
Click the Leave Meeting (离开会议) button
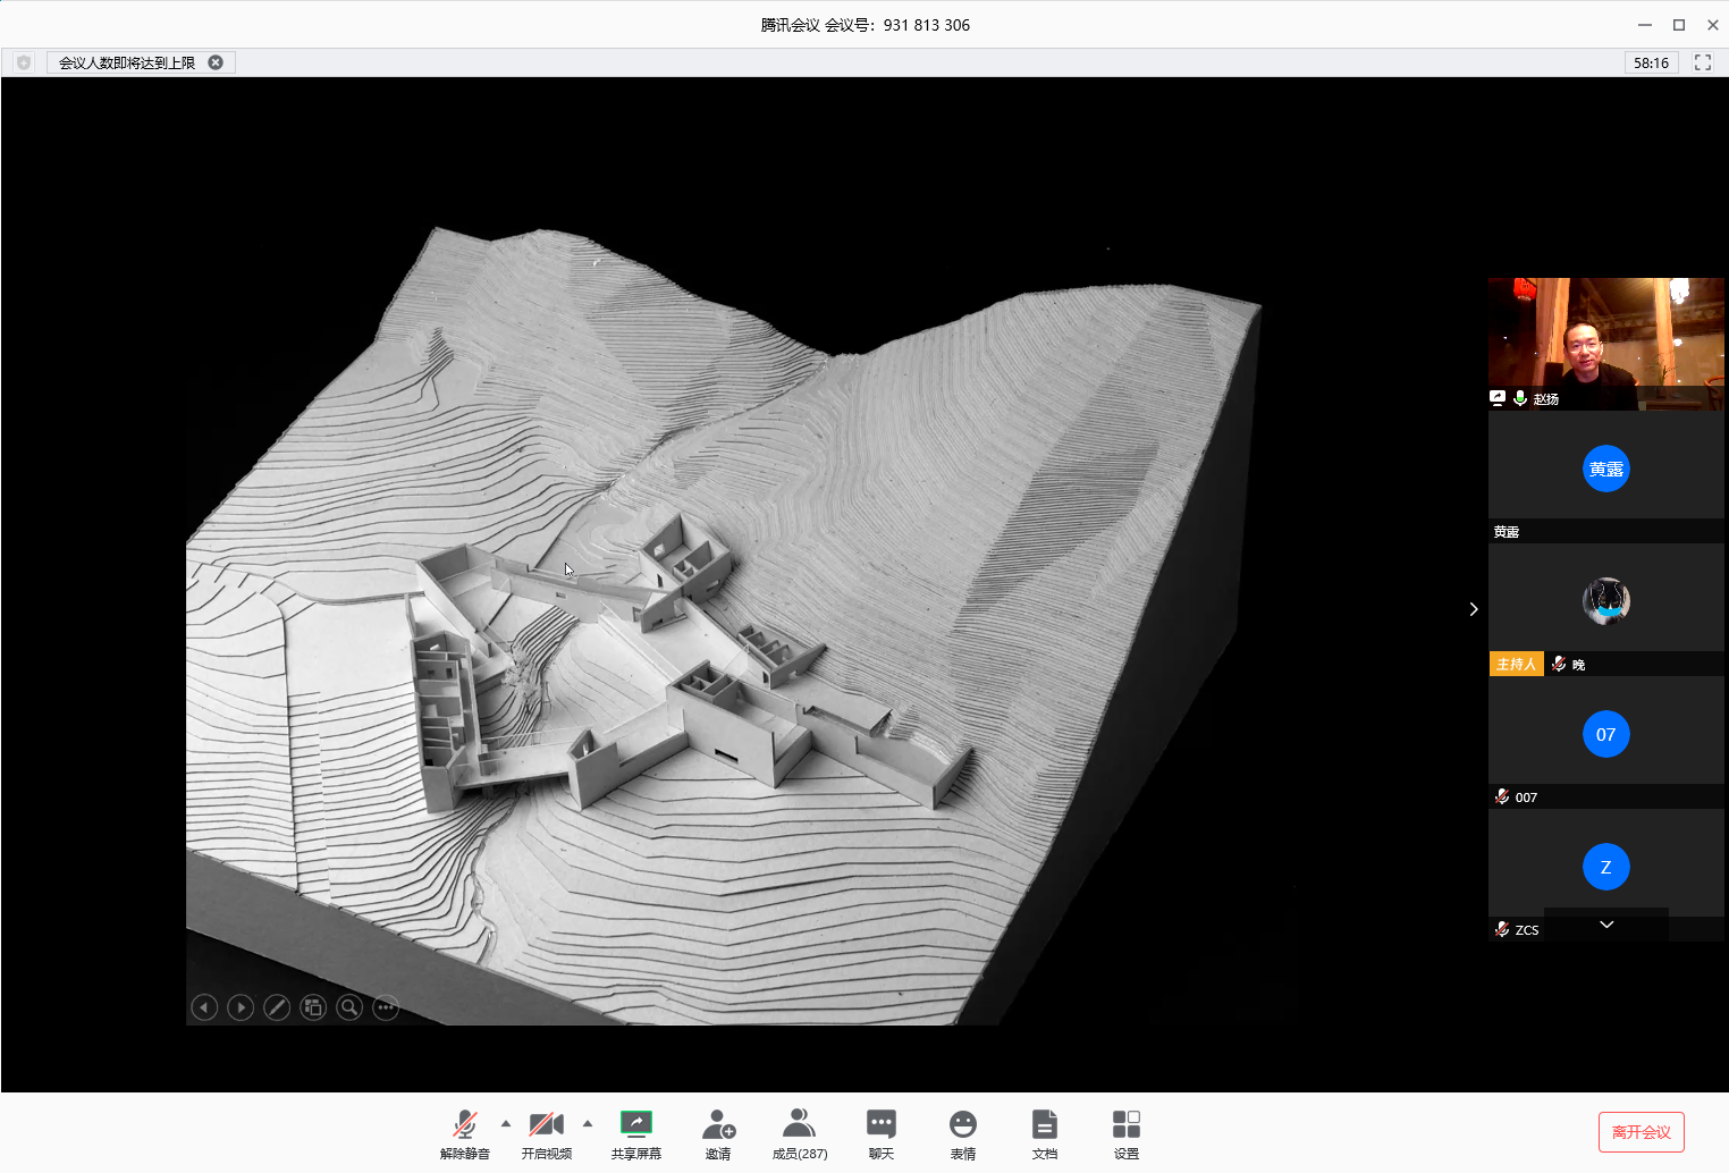(x=1641, y=1132)
